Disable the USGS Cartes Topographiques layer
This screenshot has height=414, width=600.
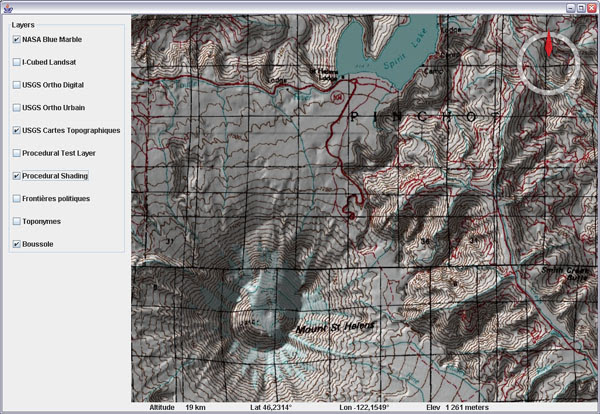point(16,130)
